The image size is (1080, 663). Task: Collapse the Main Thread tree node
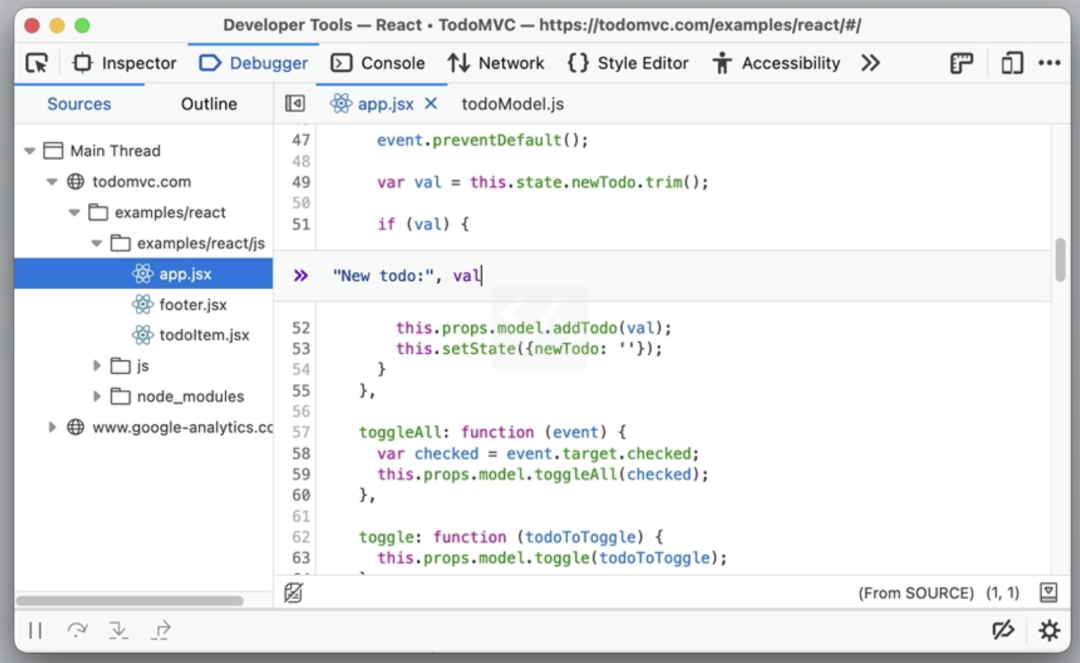(x=30, y=151)
